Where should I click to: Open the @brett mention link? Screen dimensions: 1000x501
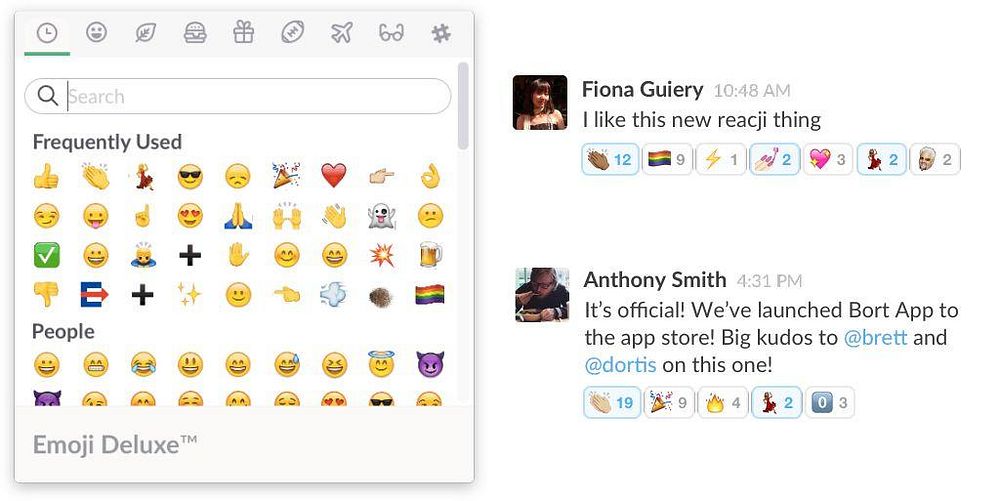[x=875, y=338]
